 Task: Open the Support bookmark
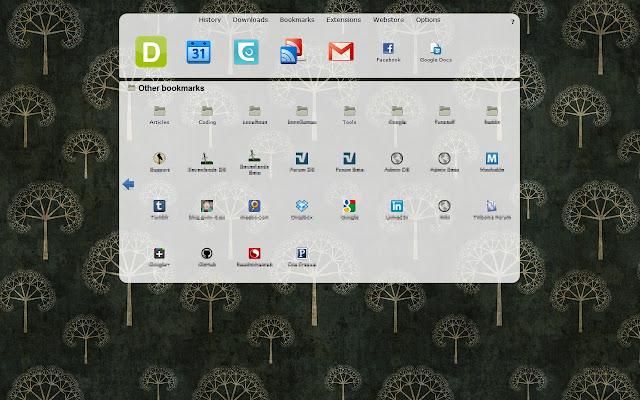click(x=159, y=162)
